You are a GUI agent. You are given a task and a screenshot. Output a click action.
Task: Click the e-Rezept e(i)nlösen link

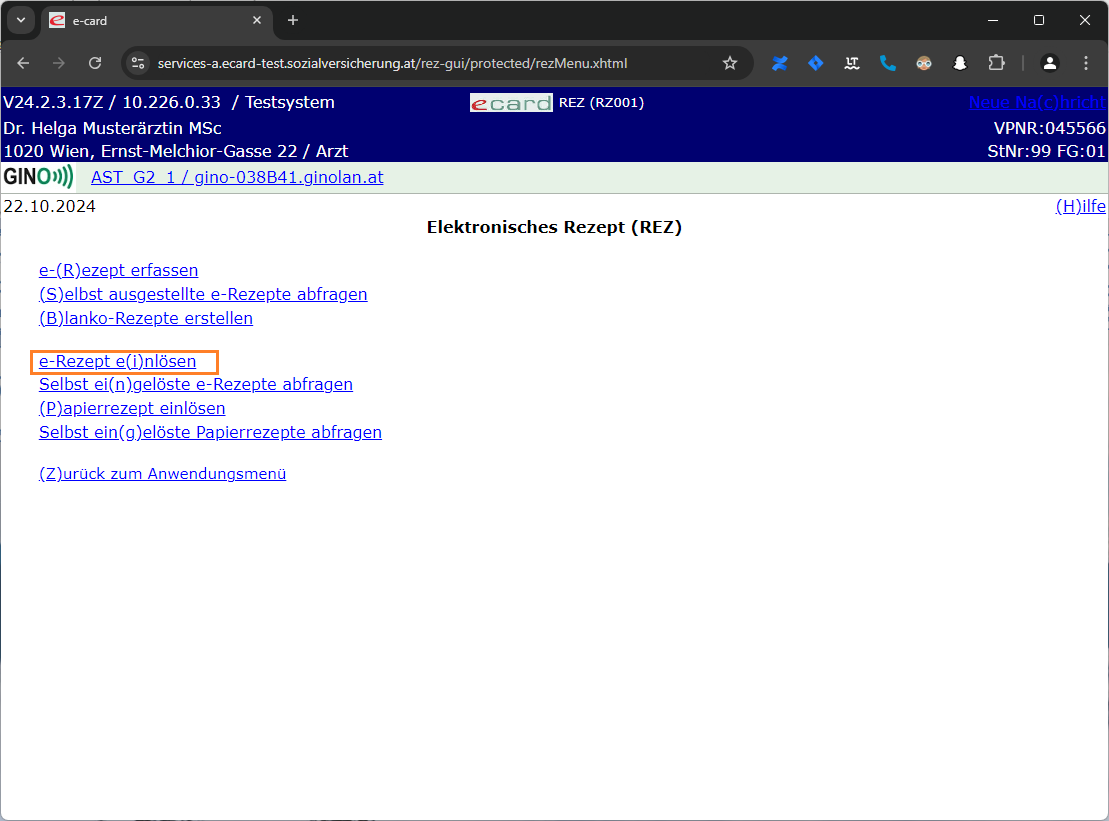pos(117,361)
